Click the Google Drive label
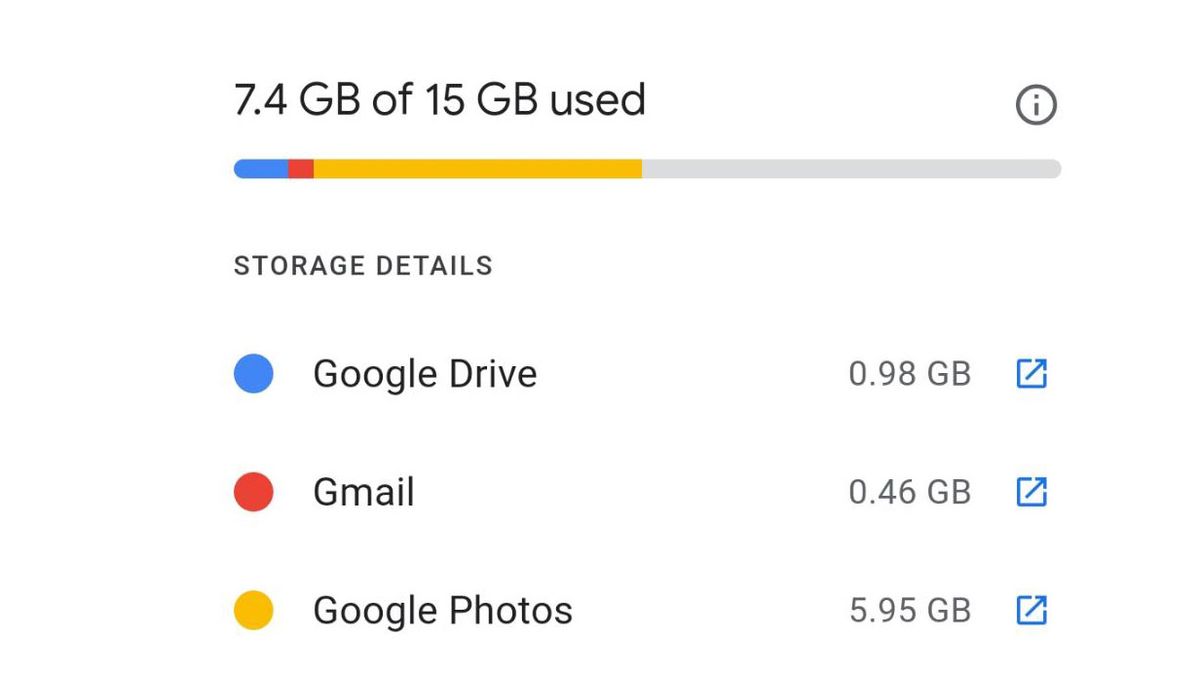Screen dimensions: 1200x675 [425, 373]
